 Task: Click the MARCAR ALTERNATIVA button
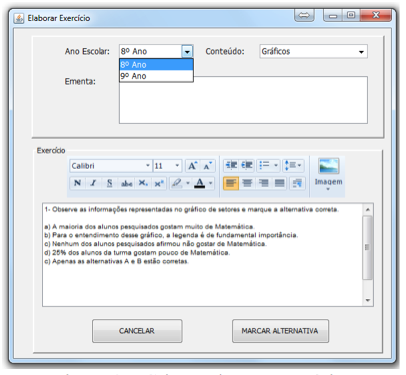pos(280,331)
